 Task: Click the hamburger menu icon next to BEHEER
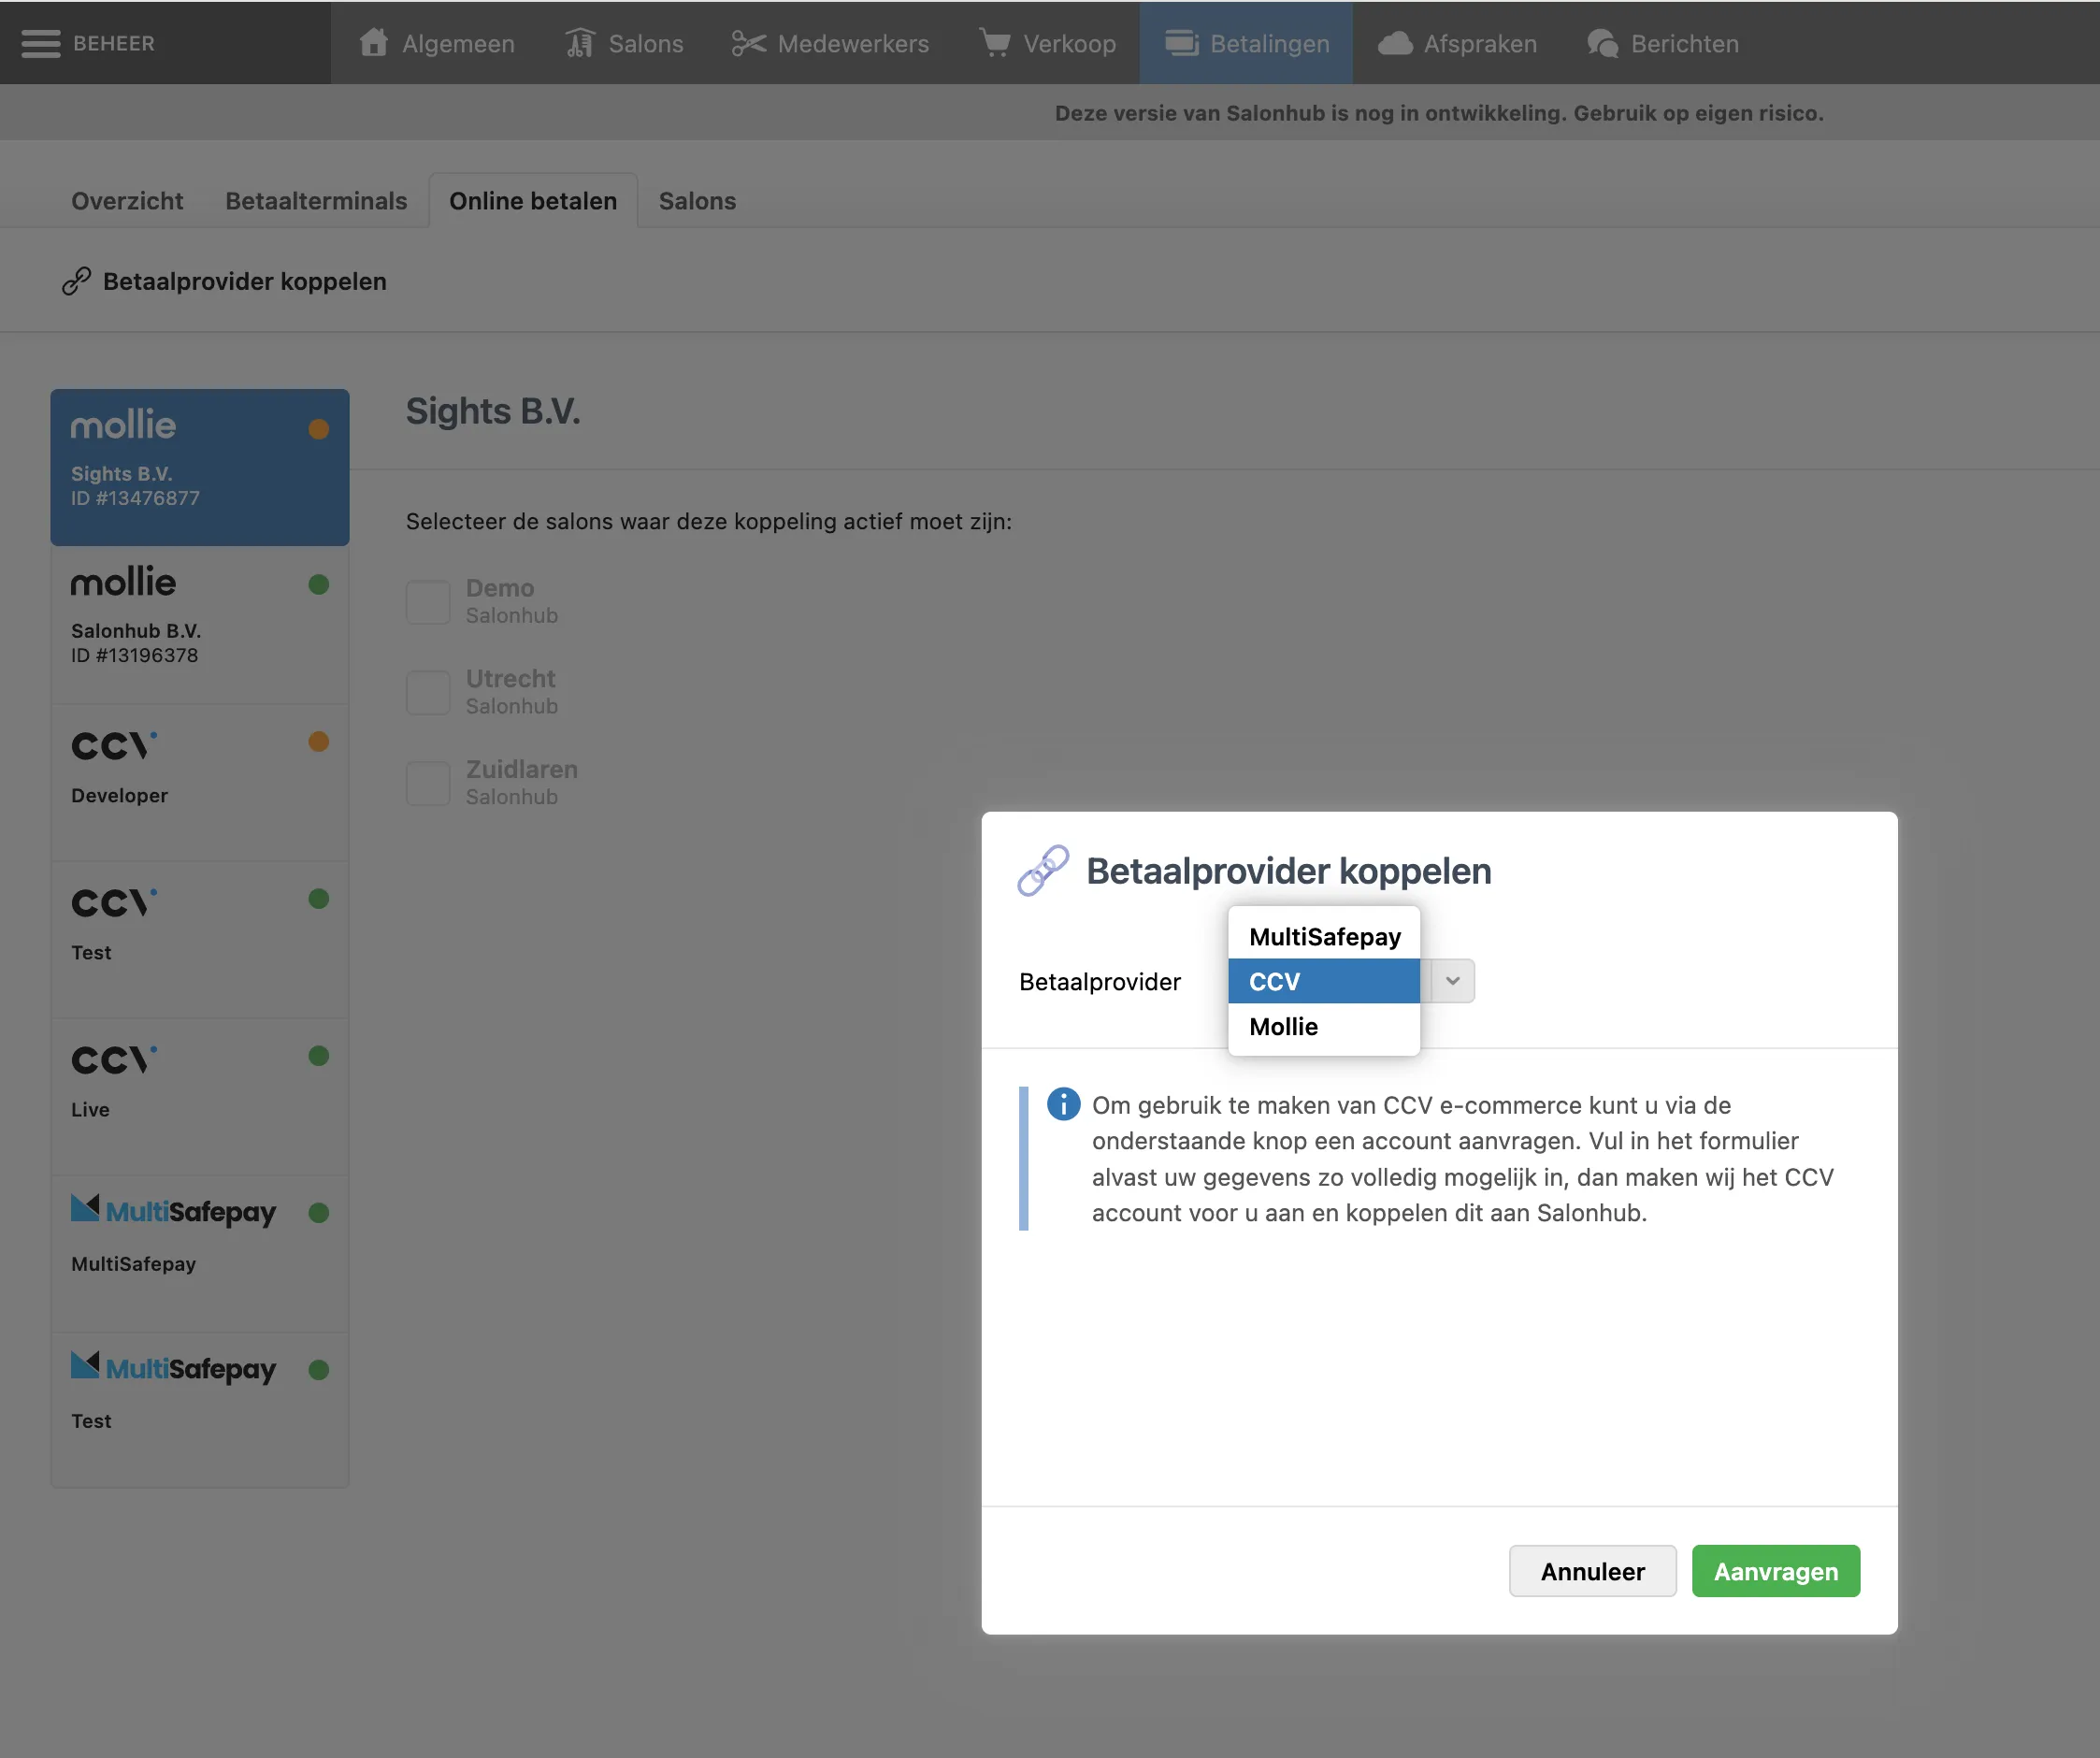40,44
